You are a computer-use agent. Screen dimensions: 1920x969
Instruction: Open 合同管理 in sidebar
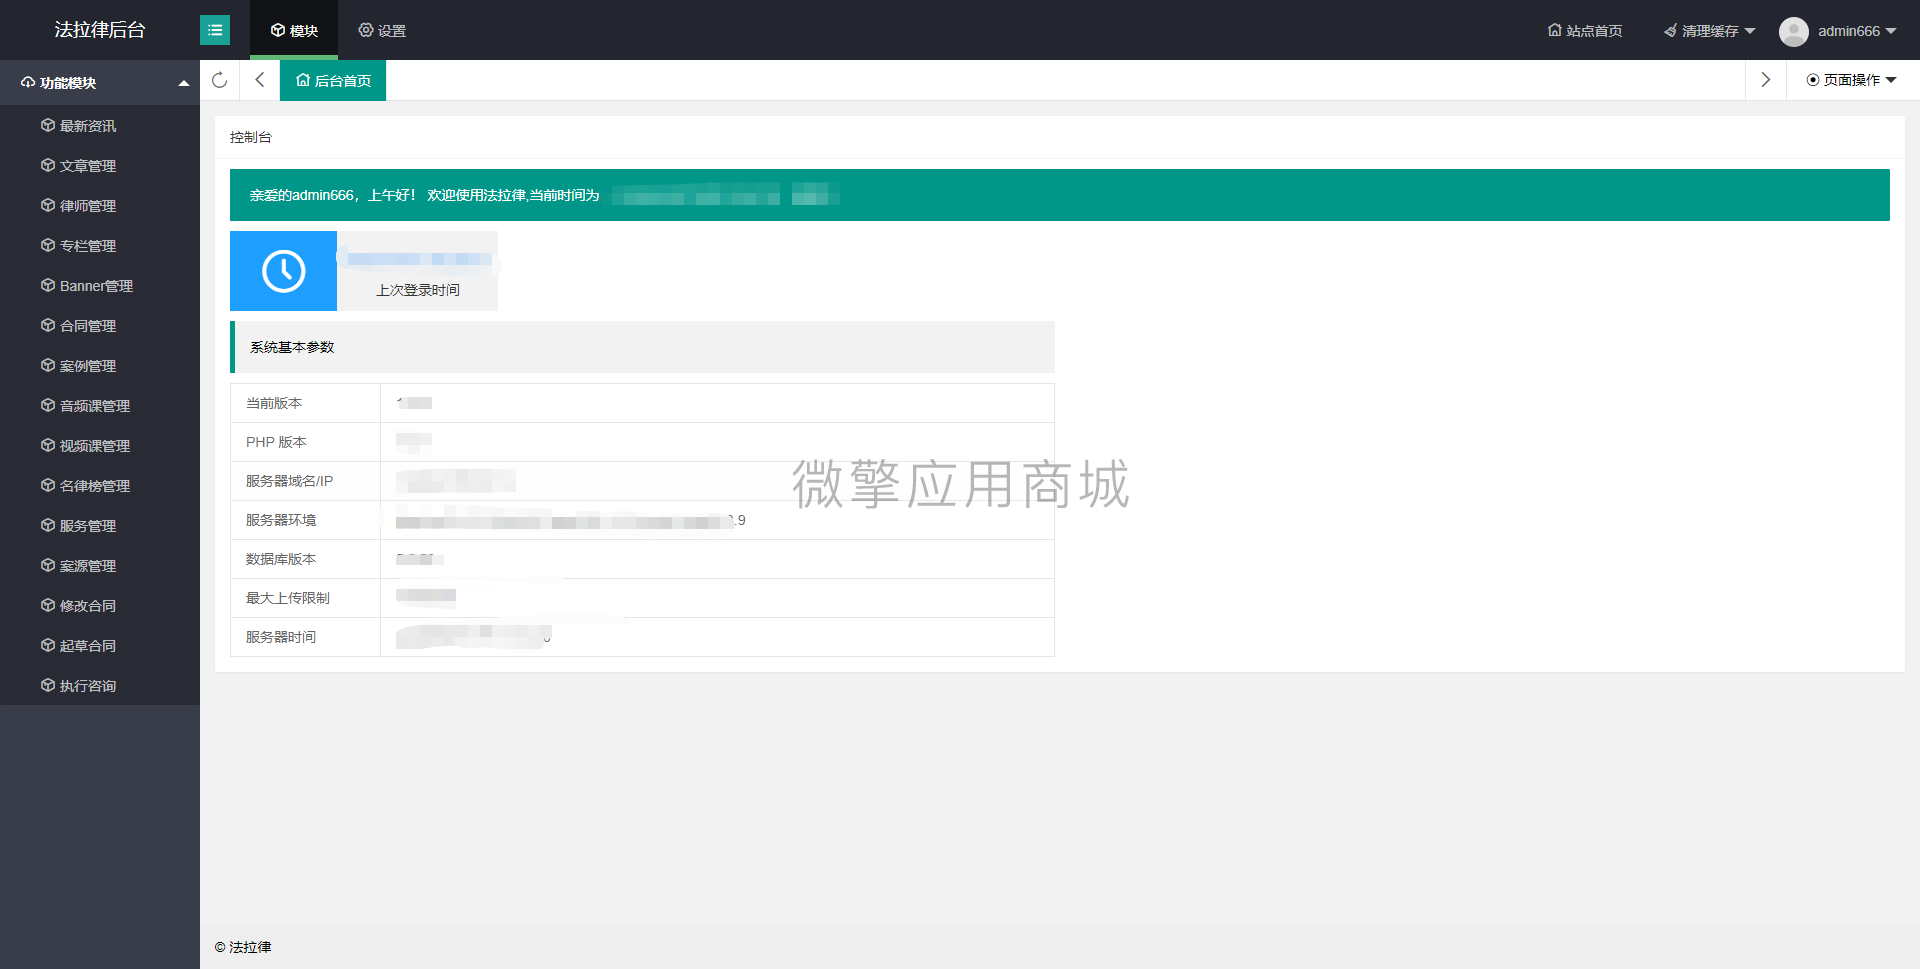point(100,326)
